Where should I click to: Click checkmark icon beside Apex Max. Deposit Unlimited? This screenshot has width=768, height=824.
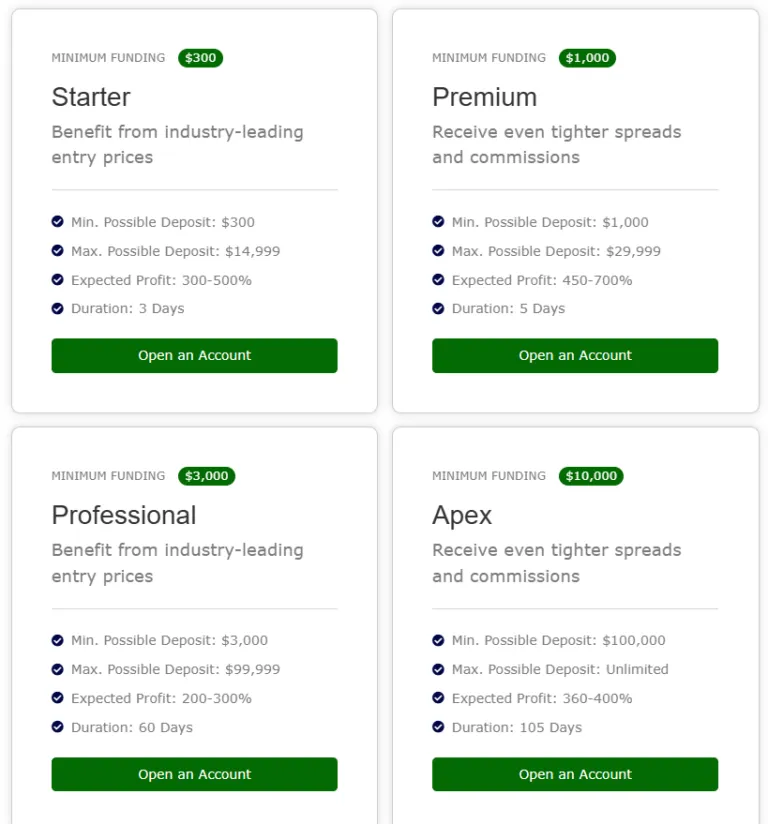[x=438, y=669]
